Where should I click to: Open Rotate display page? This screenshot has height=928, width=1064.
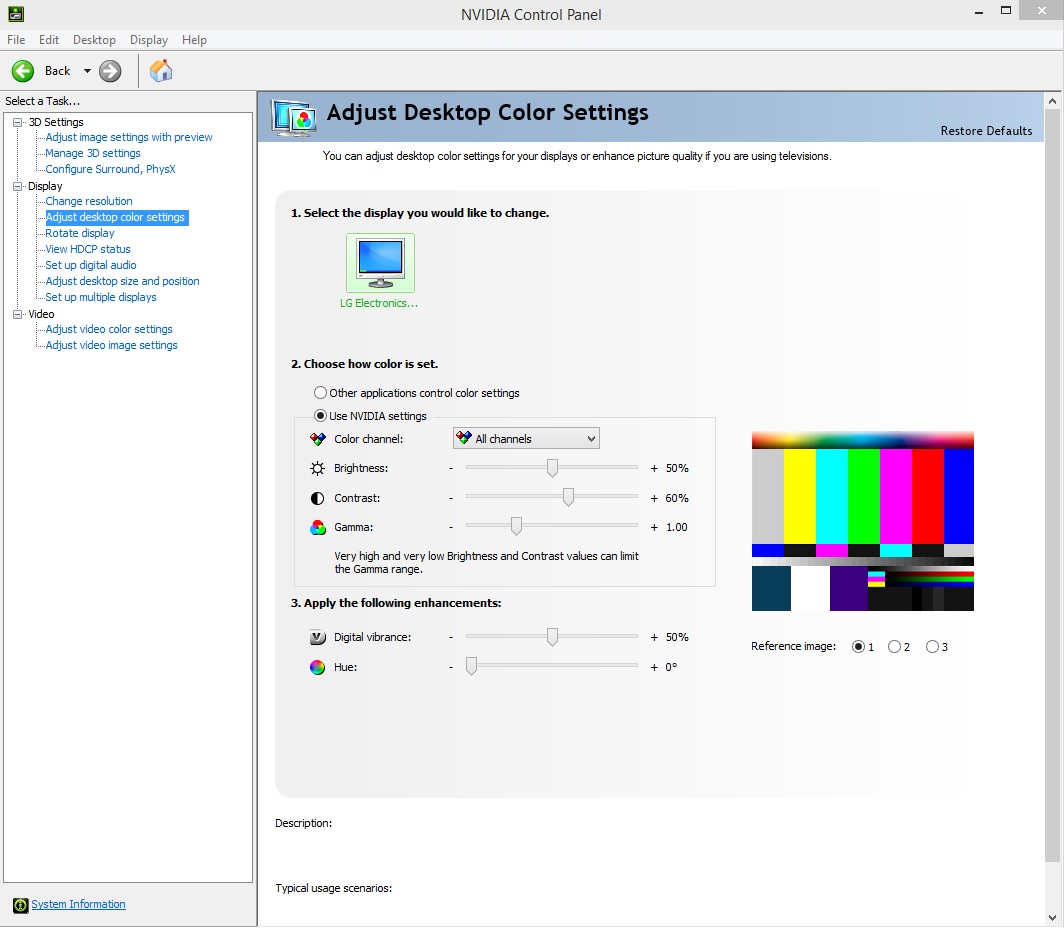click(x=80, y=233)
